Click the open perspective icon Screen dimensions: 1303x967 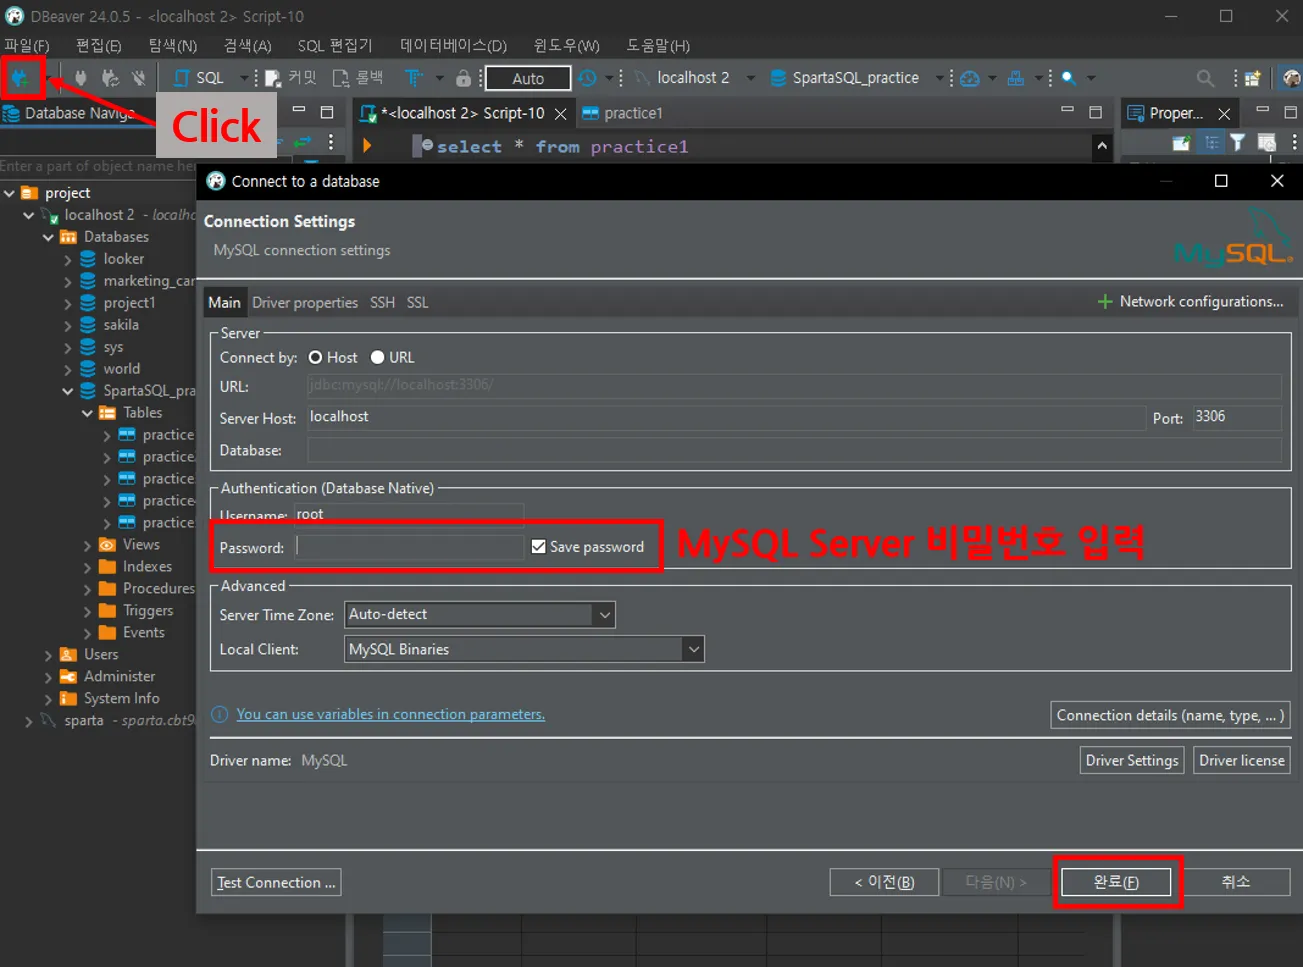point(1253,78)
